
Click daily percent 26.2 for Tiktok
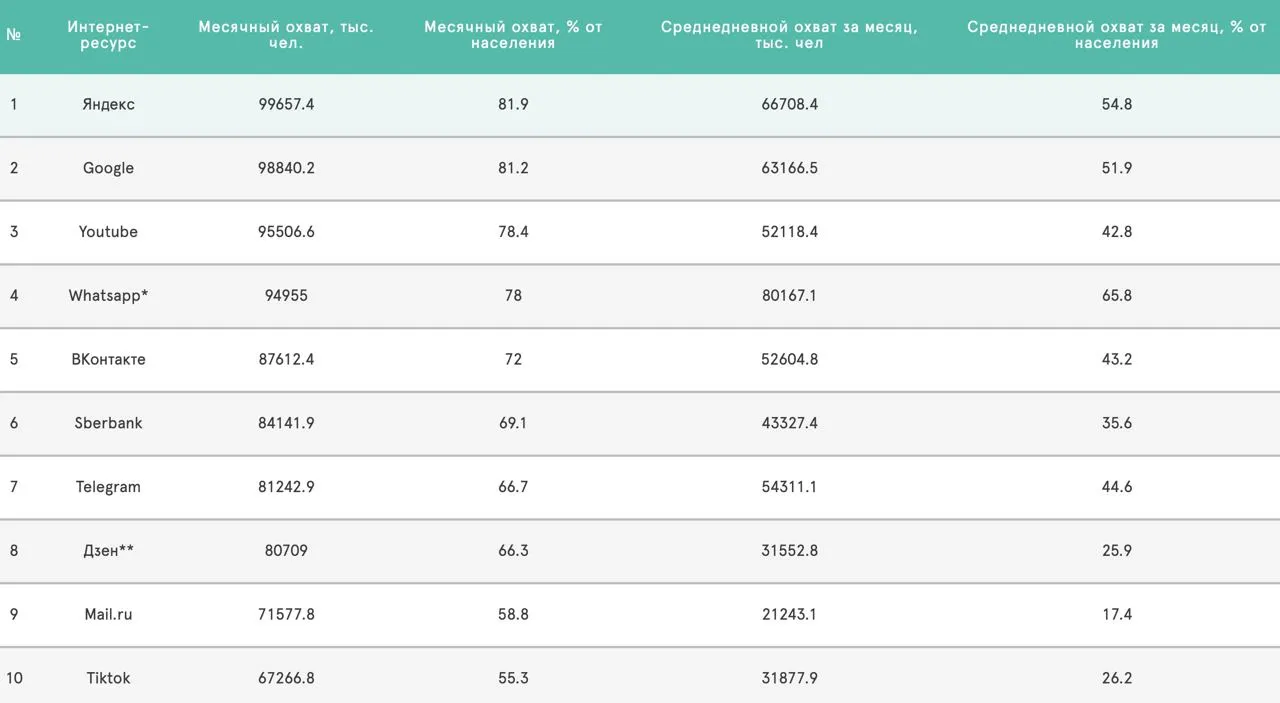click(1117, 678)
